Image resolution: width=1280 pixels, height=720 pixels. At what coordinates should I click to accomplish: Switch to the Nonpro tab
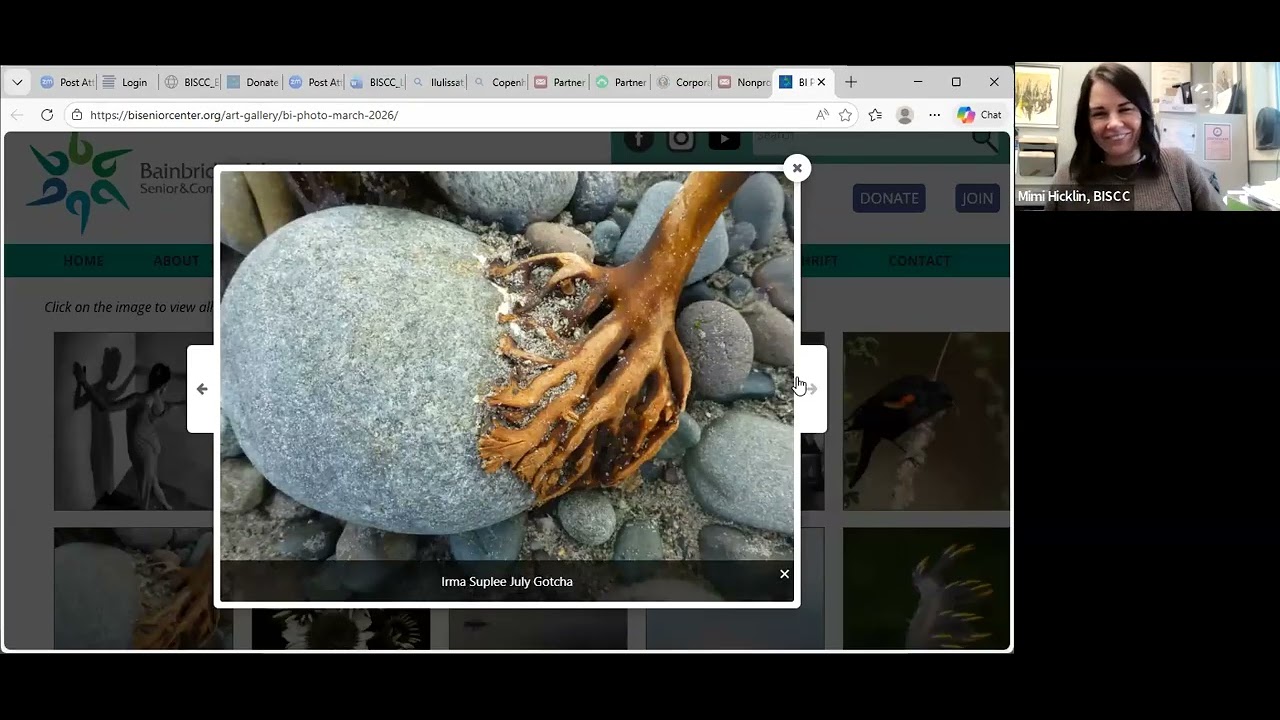pos(744,82)
